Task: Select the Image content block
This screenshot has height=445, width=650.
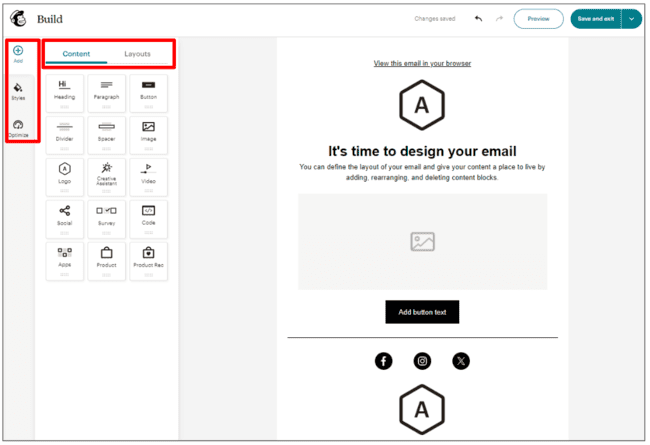Action: coord(148,134)
